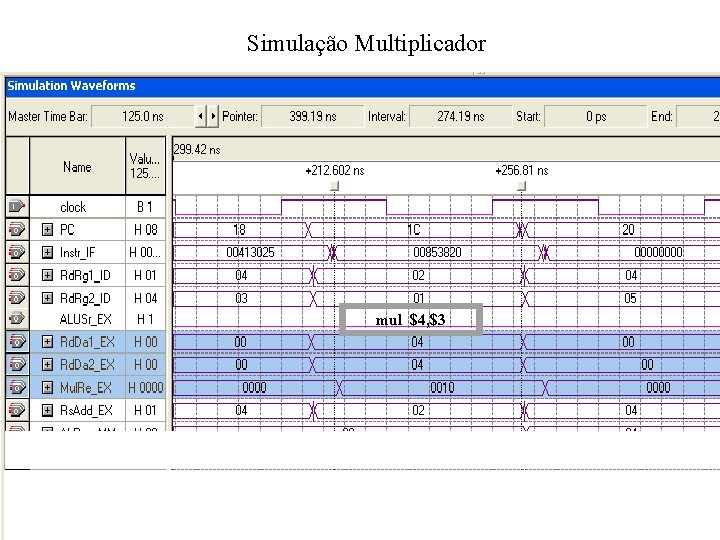
Task: Click the Simulation Waveforms title bar
Action: coord(363,86)
